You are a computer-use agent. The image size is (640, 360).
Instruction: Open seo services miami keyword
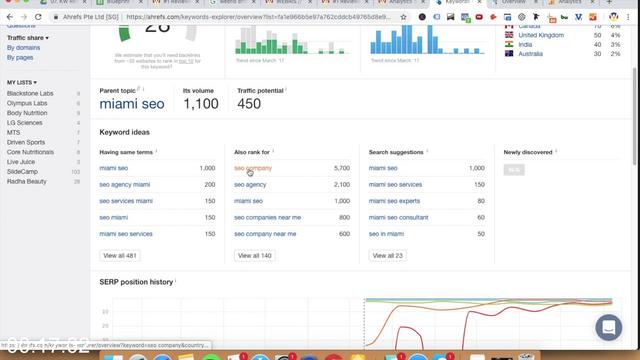pos(126,201)
